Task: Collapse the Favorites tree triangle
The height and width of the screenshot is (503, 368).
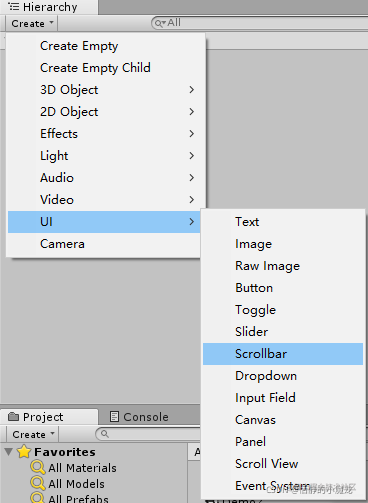Action: [x=9, y=452]
